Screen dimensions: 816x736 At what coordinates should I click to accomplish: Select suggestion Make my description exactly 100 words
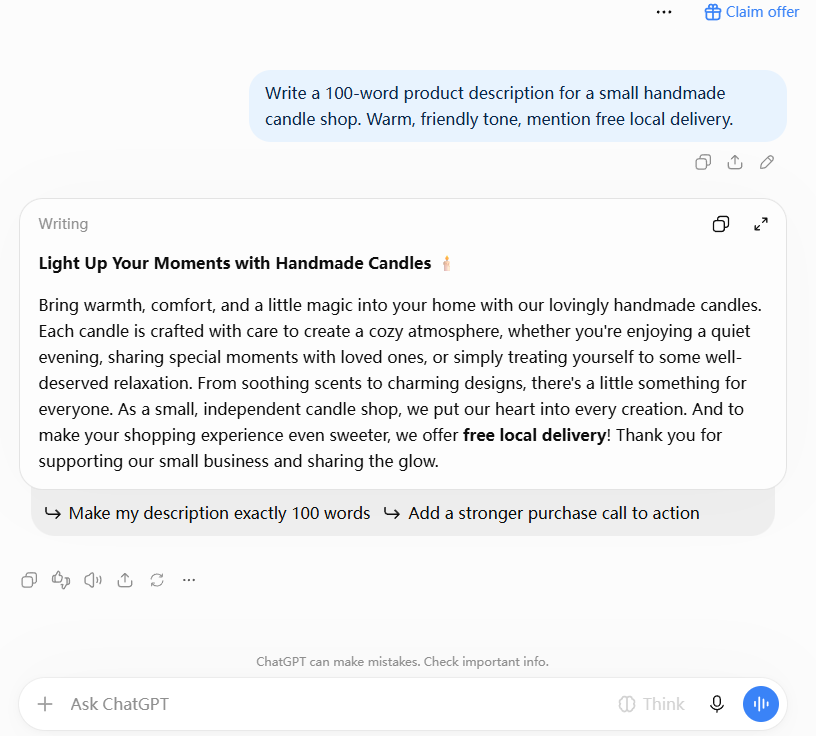pos(207,513)
